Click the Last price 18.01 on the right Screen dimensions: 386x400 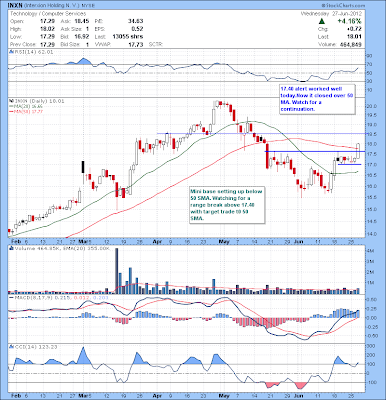[354, 37]
